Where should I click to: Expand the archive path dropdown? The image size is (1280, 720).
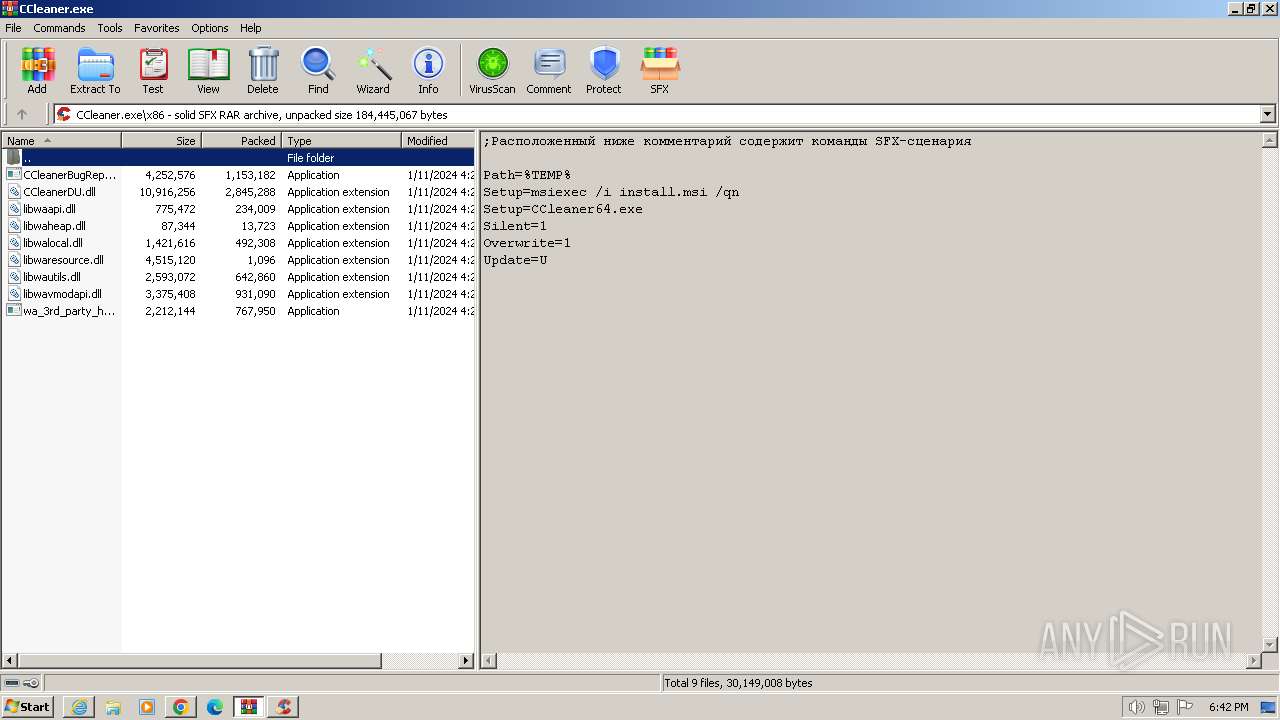1267,114
